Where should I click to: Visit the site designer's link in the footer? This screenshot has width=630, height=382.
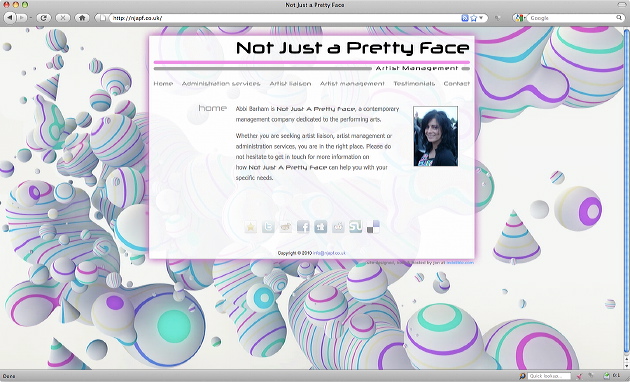460,263
